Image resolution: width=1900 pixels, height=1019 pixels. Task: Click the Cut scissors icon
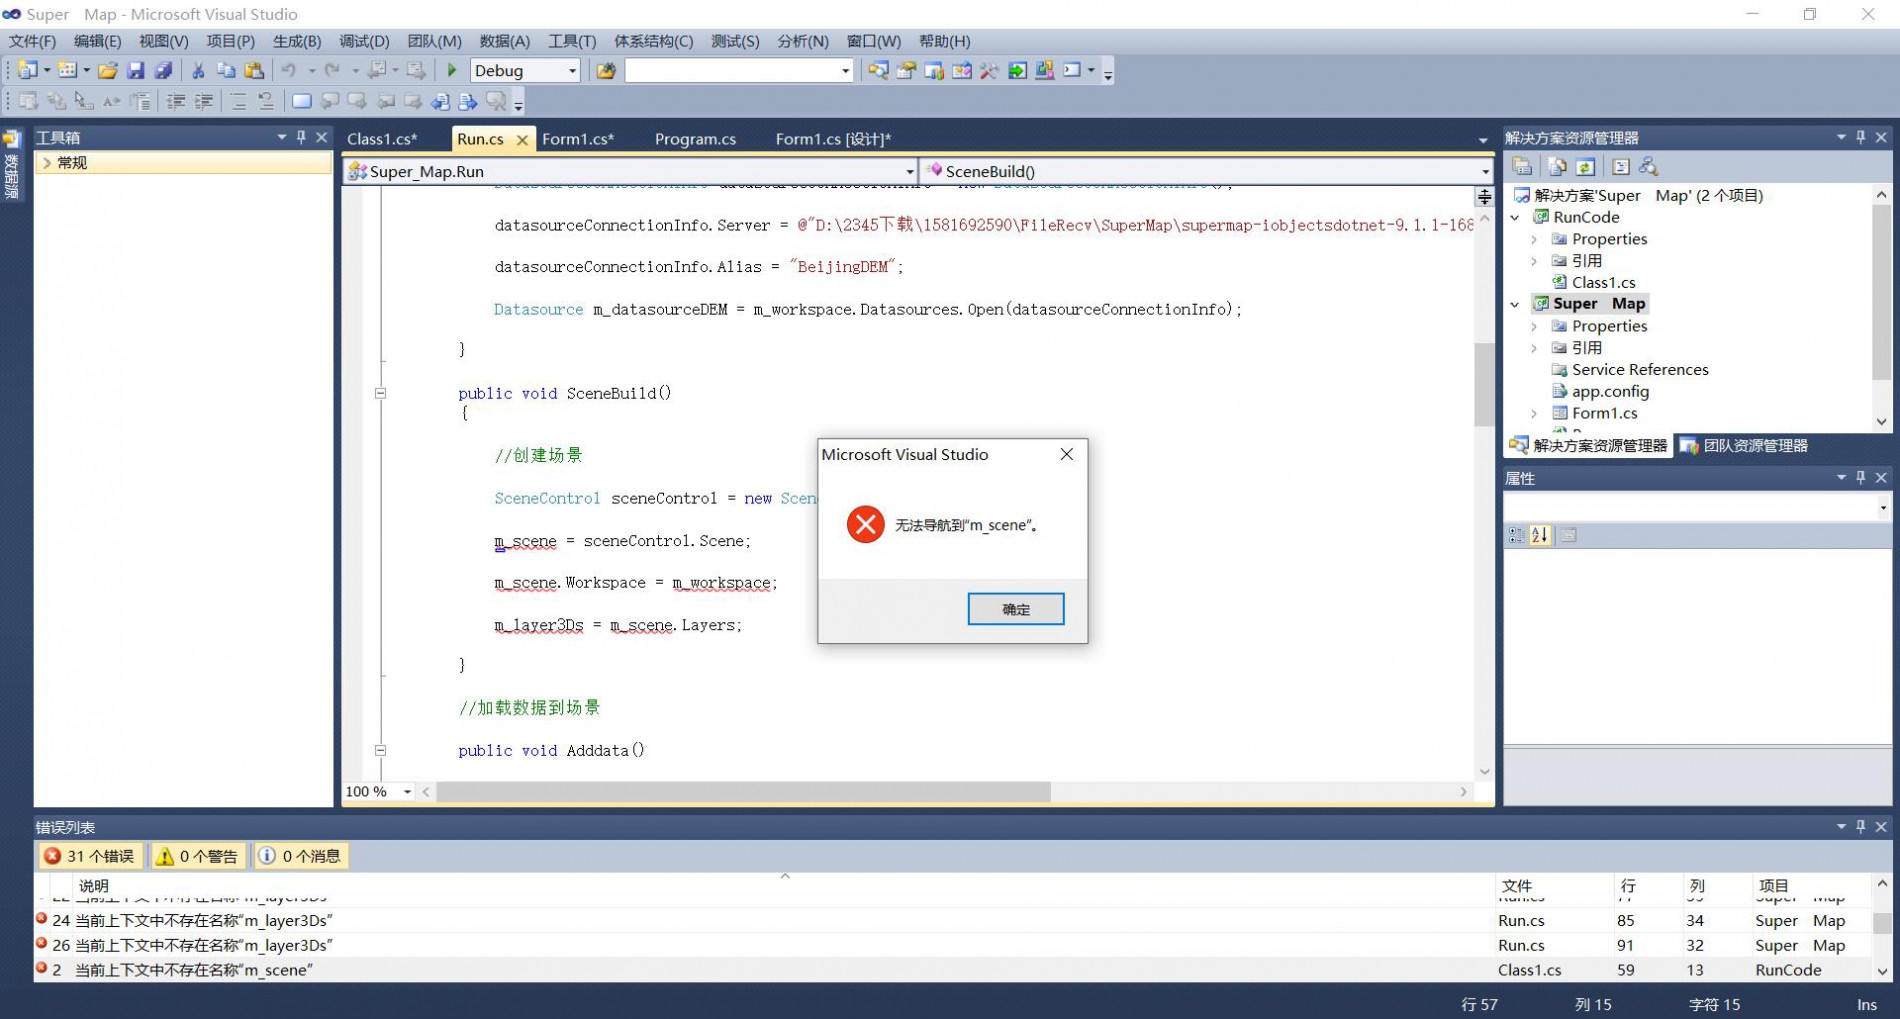(x=198, y=70)
